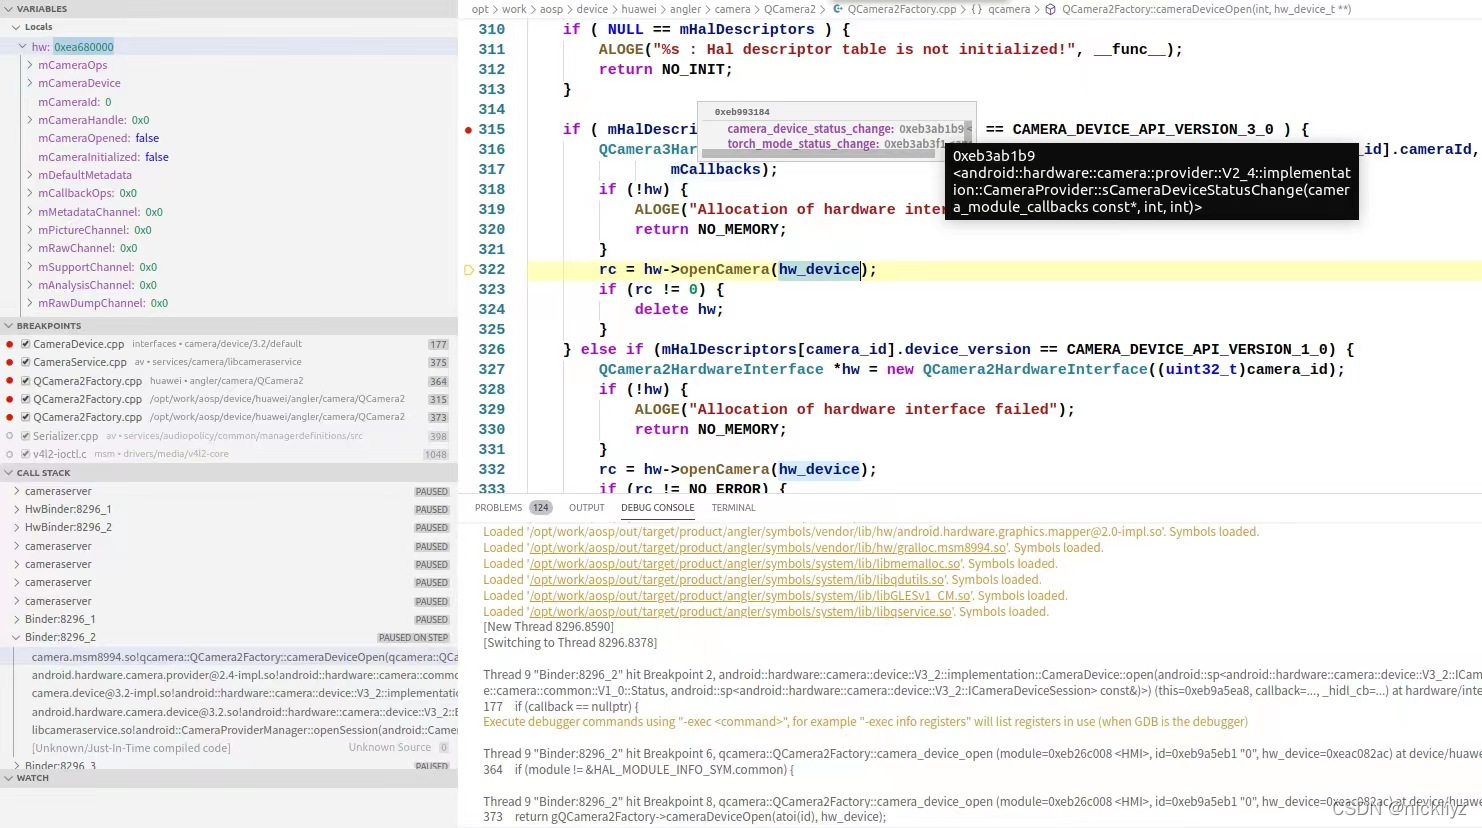Click the cameraDeviceOpen function breadcrumb
The height and width of the screenshot is (828, 1482).
[x=1206, y=9]
